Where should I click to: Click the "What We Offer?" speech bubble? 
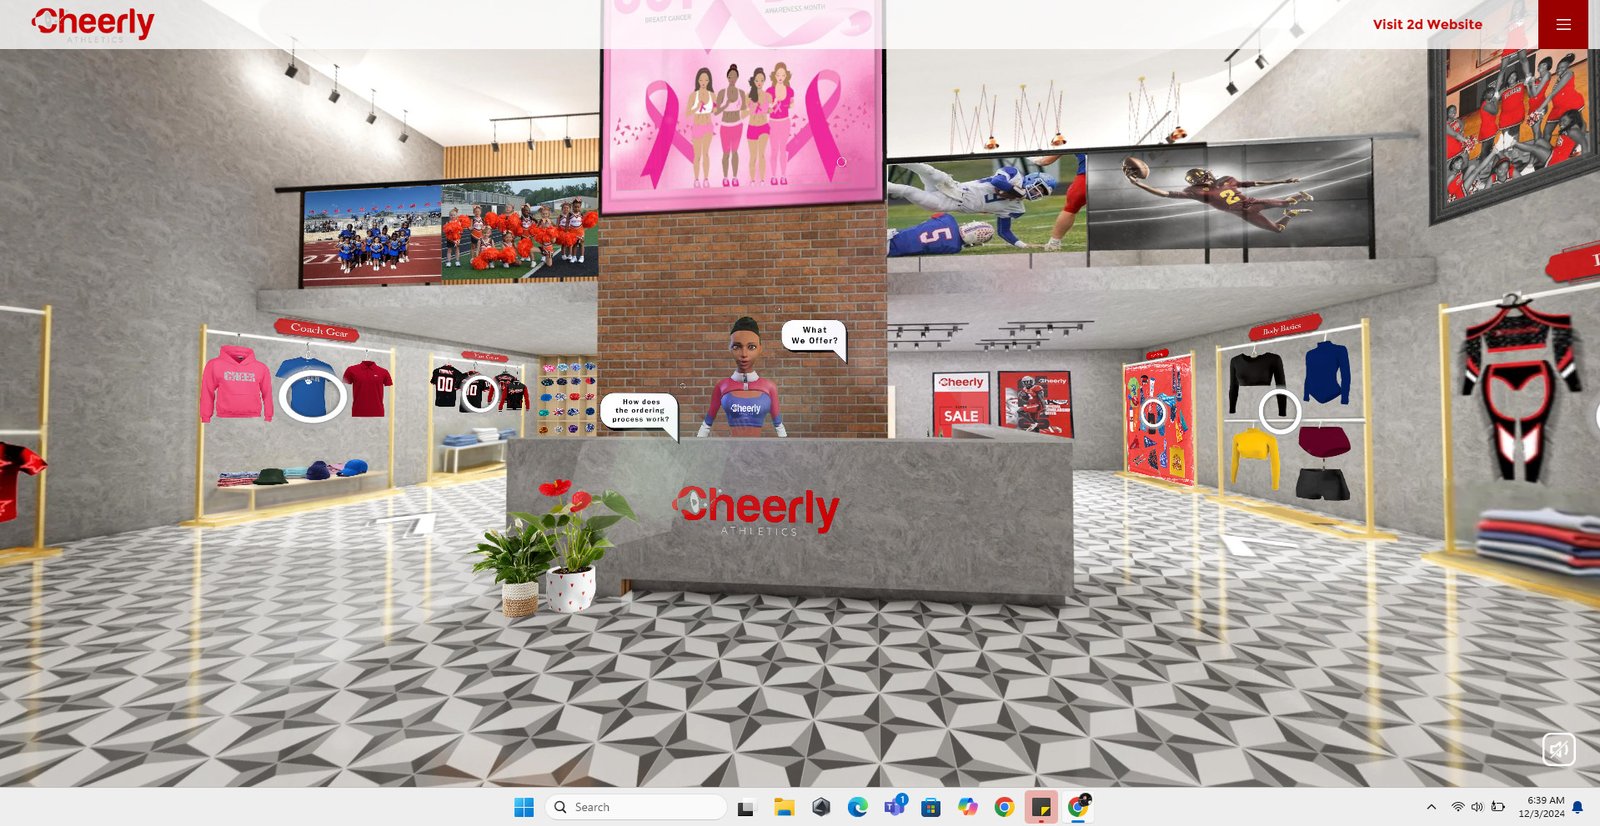pyautogui.click(x=814, y=336)
